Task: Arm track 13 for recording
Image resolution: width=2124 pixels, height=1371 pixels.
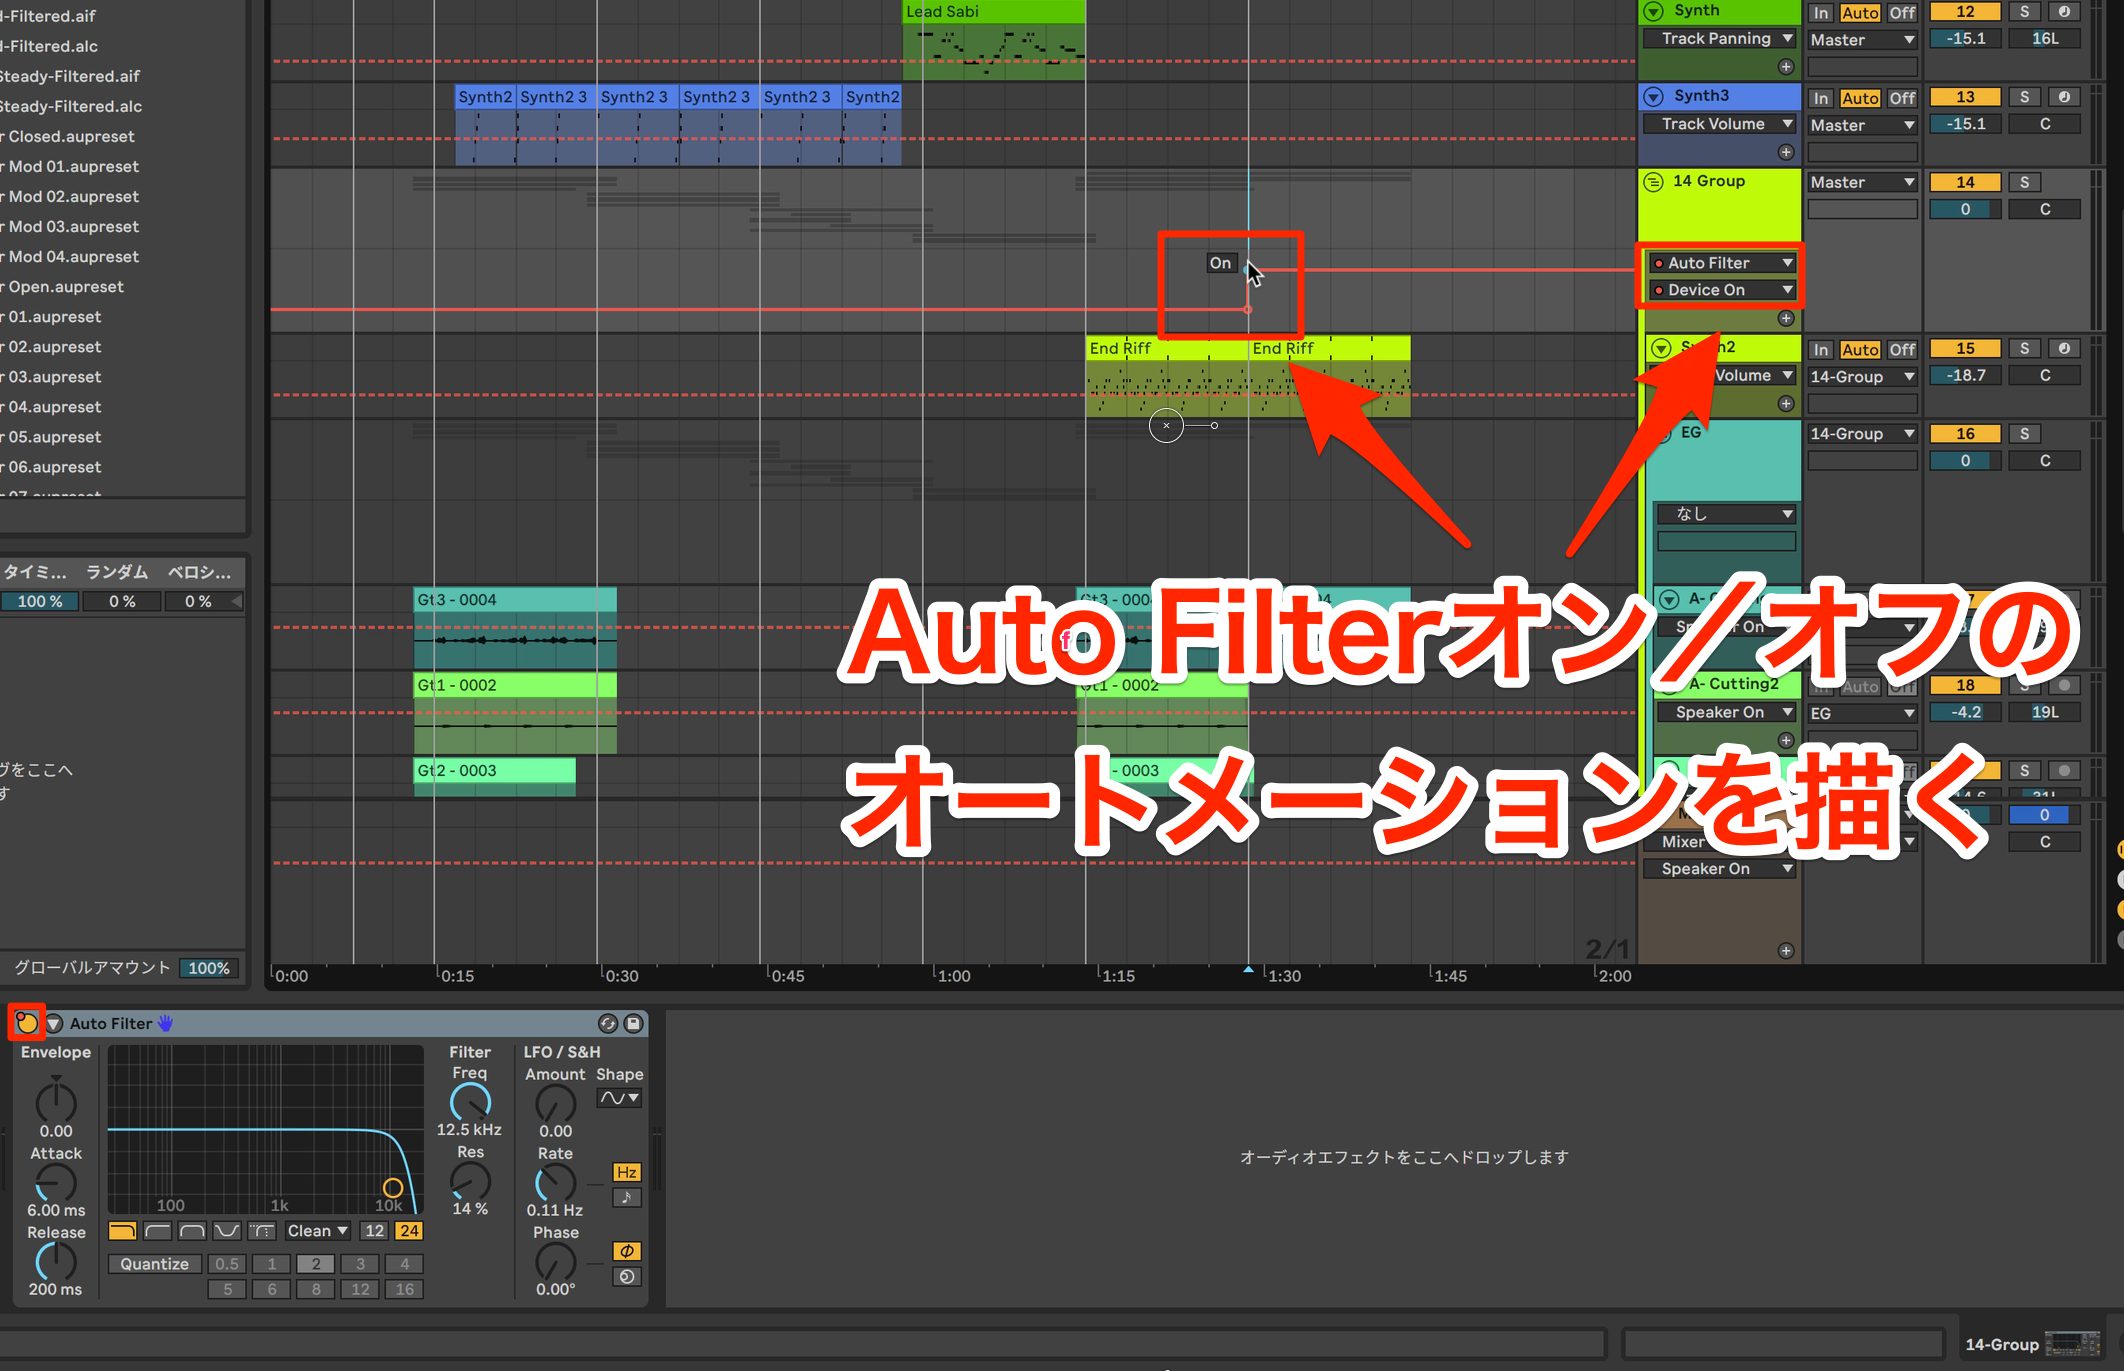Action: pos(2064,97)
